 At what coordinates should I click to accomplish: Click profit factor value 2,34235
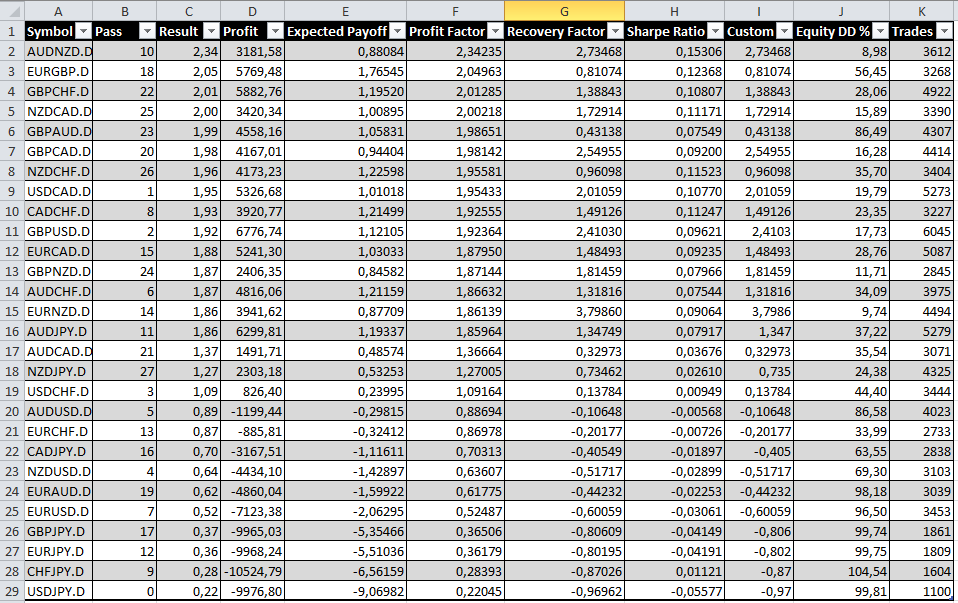(x=455, y=51)
